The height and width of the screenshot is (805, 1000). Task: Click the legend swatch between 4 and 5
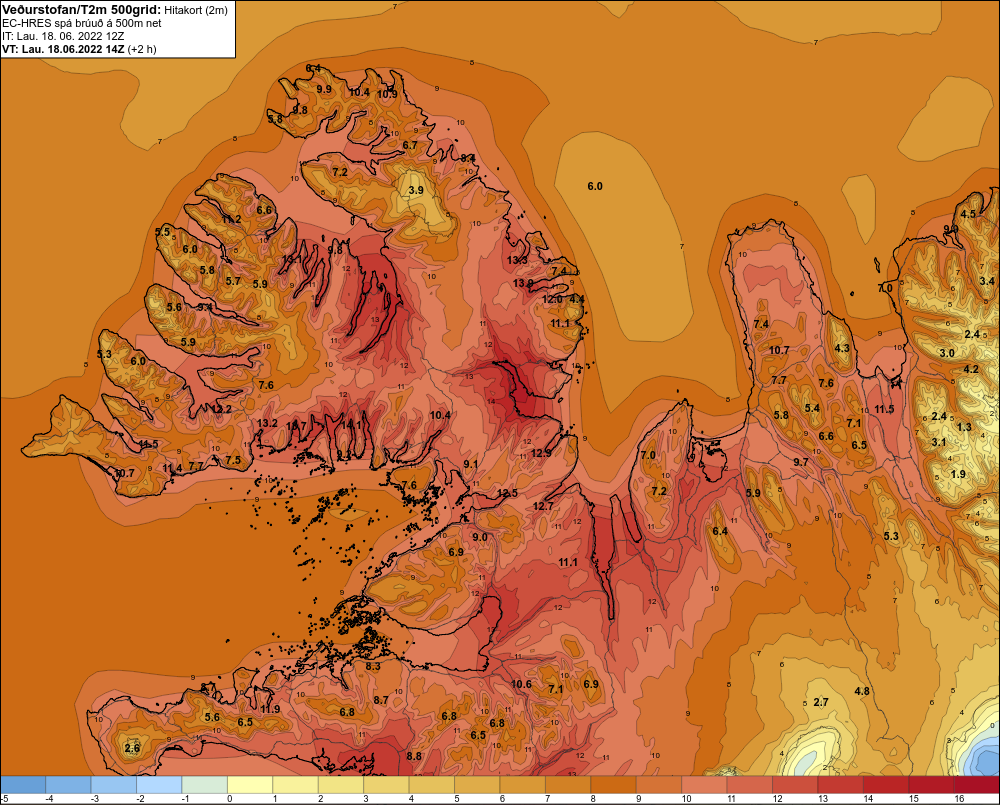432,785
